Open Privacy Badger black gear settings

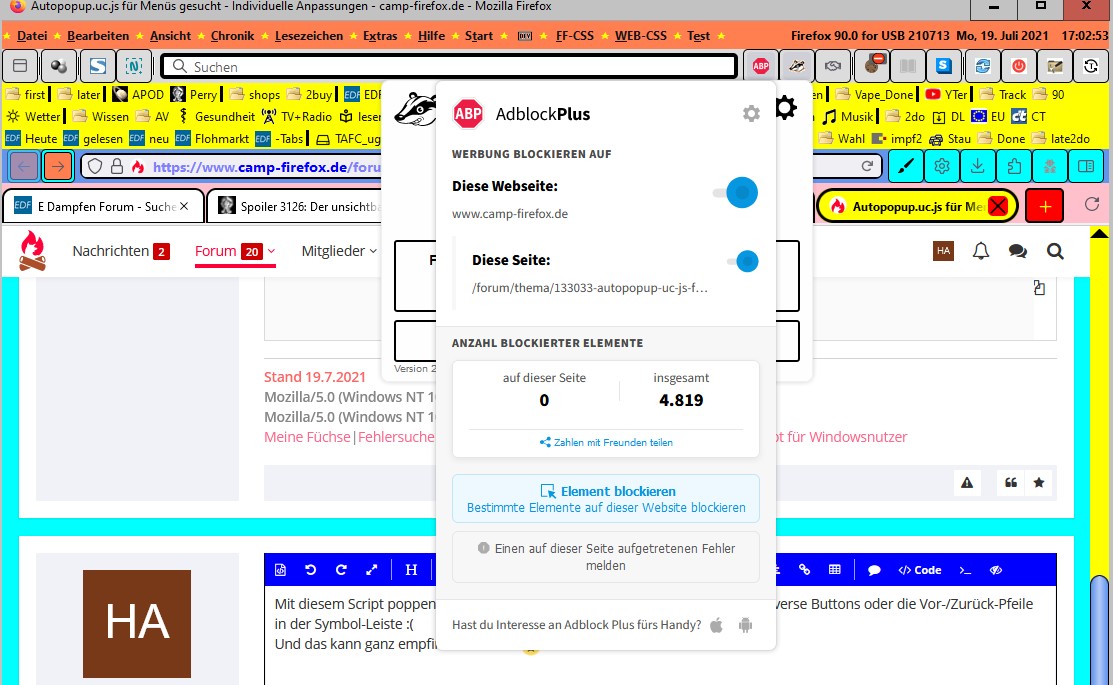click(x=785, y=108)
